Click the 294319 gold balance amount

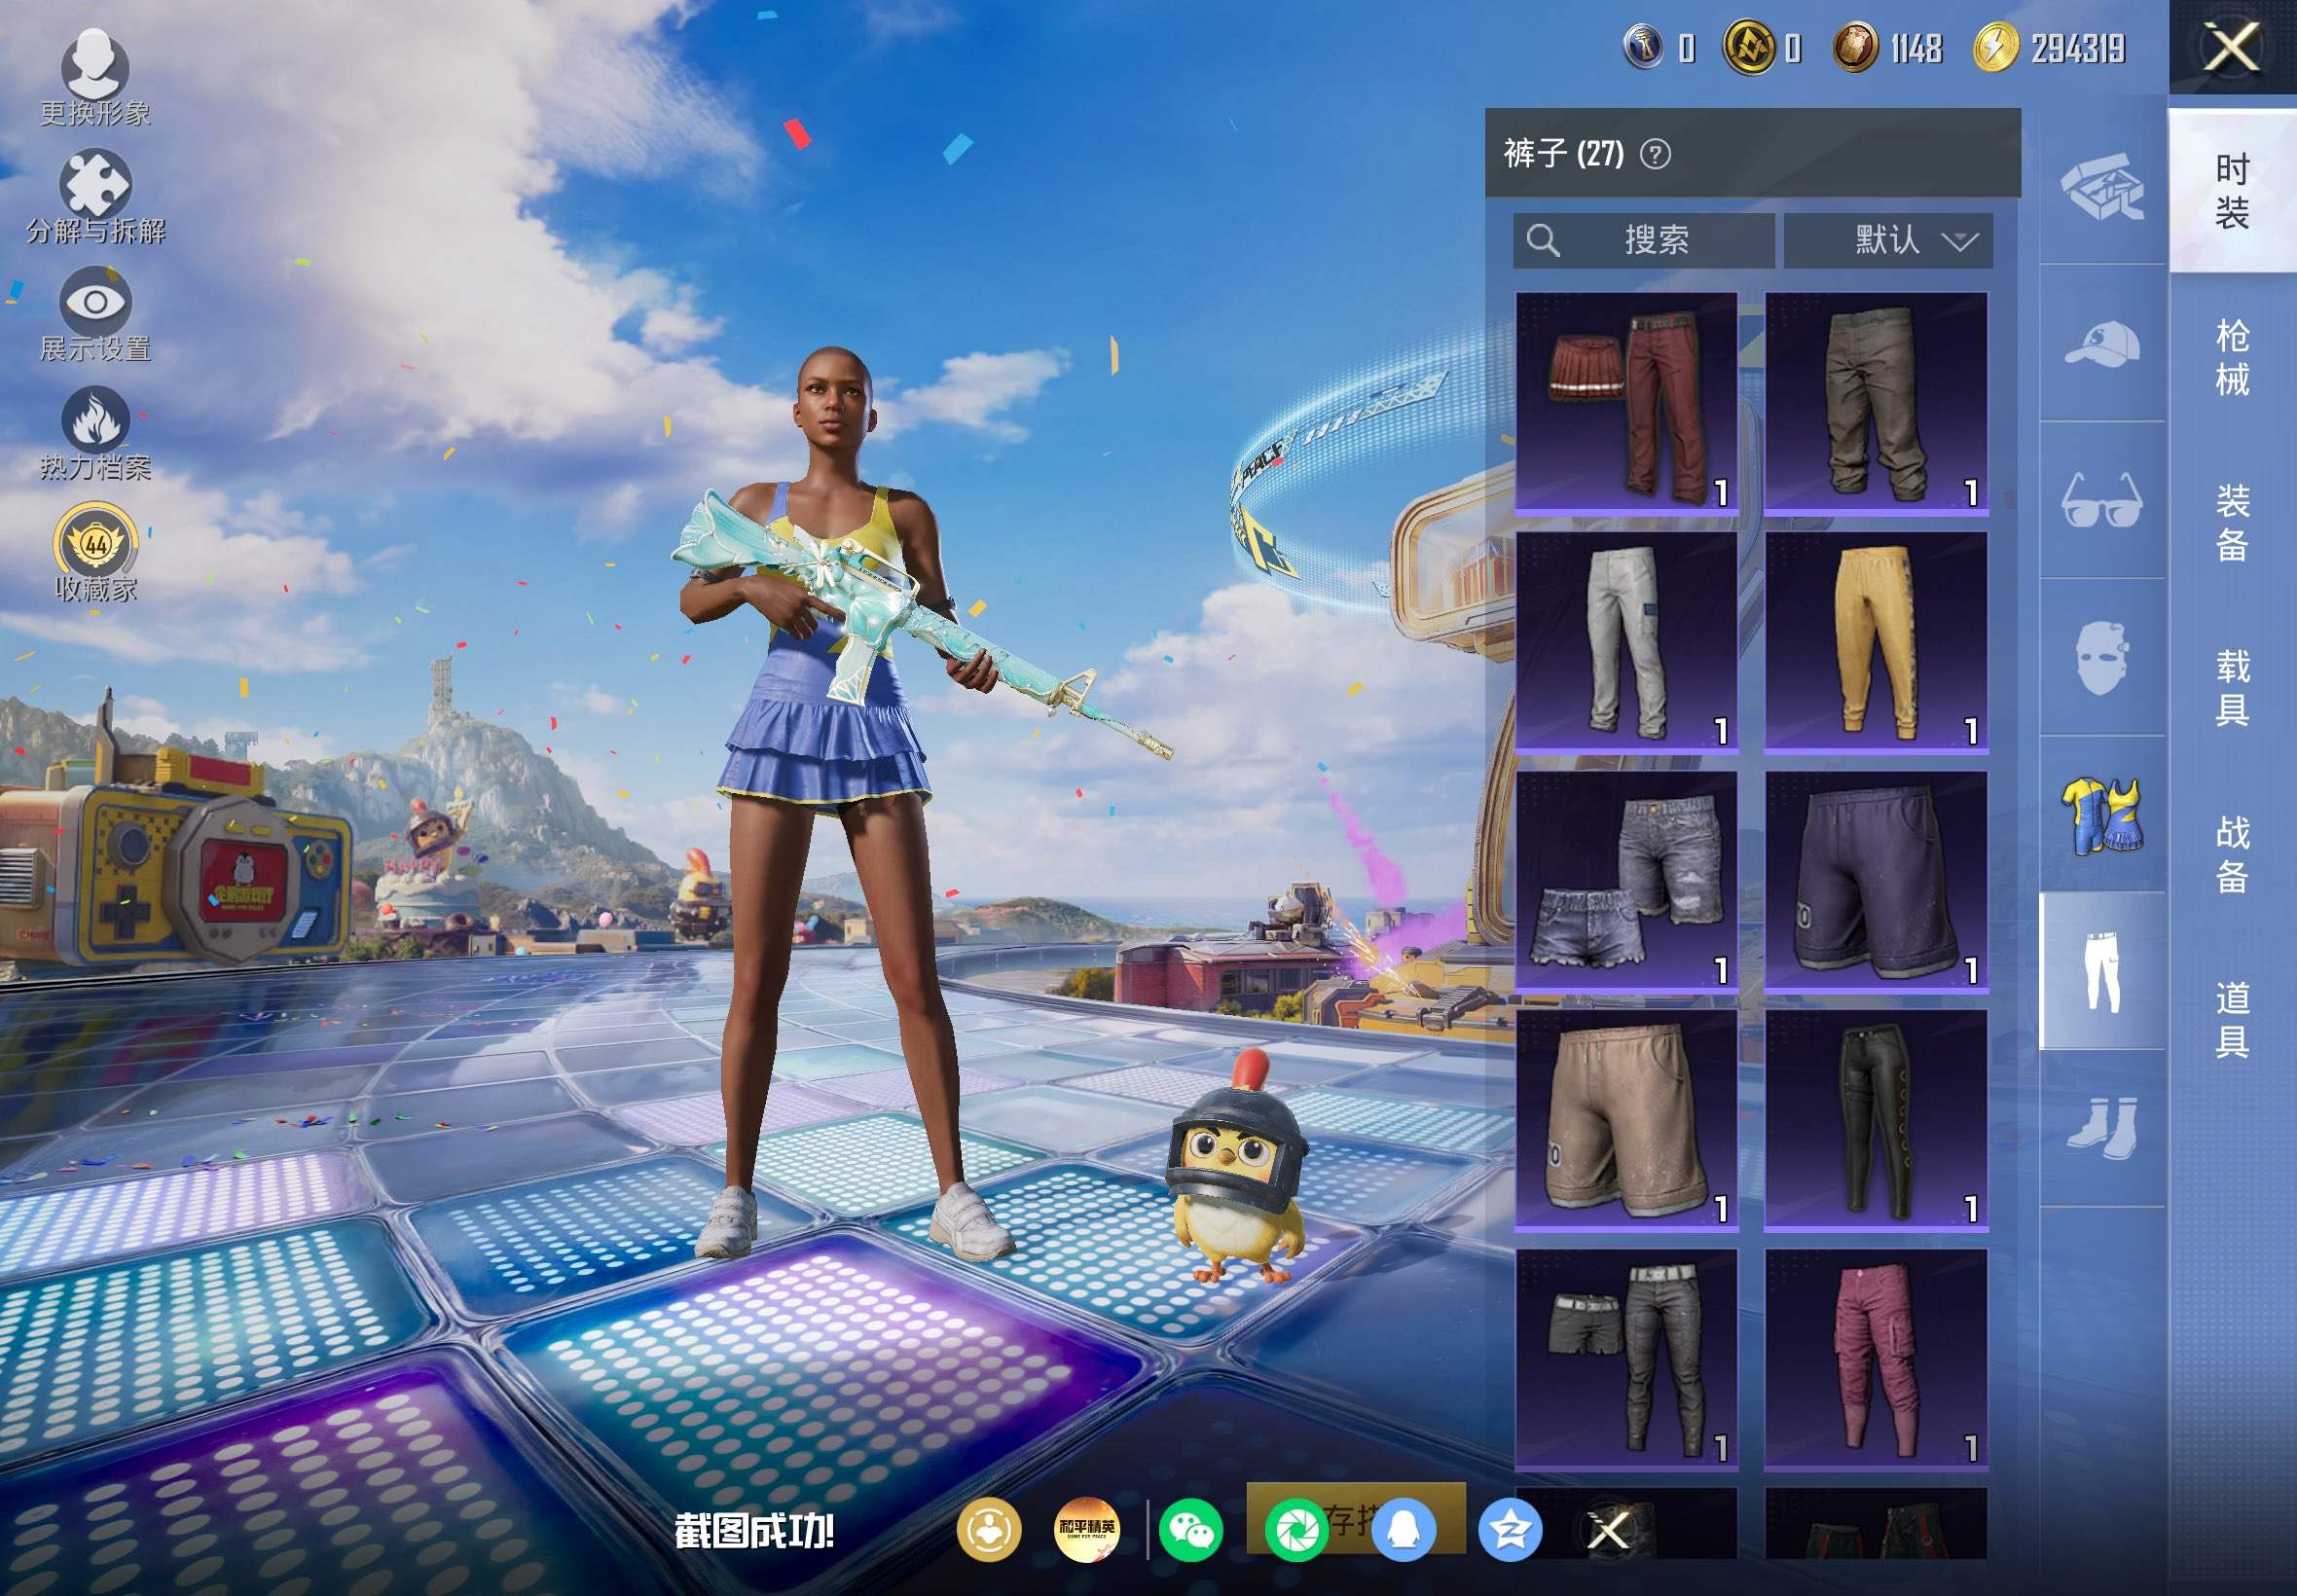pos(2077,48)
